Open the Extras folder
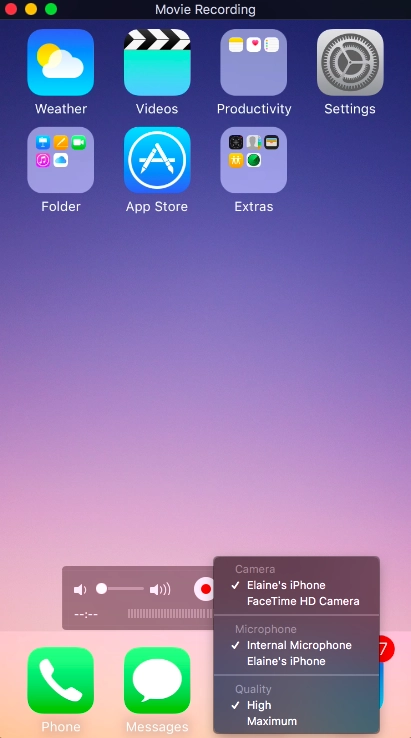Image resolution: width=411 pixels, height=738 pixels. pos(254,160)
